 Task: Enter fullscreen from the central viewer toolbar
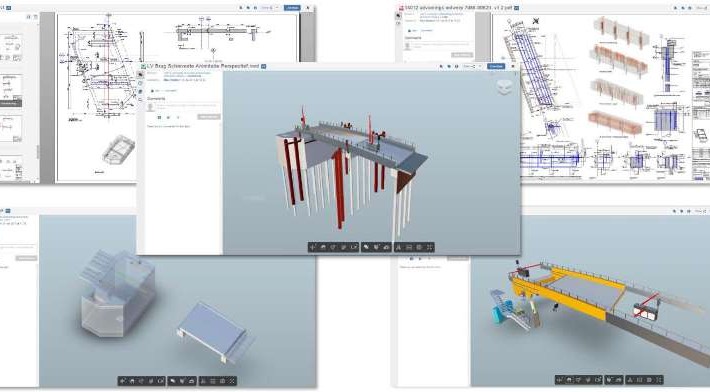[430, 247]
